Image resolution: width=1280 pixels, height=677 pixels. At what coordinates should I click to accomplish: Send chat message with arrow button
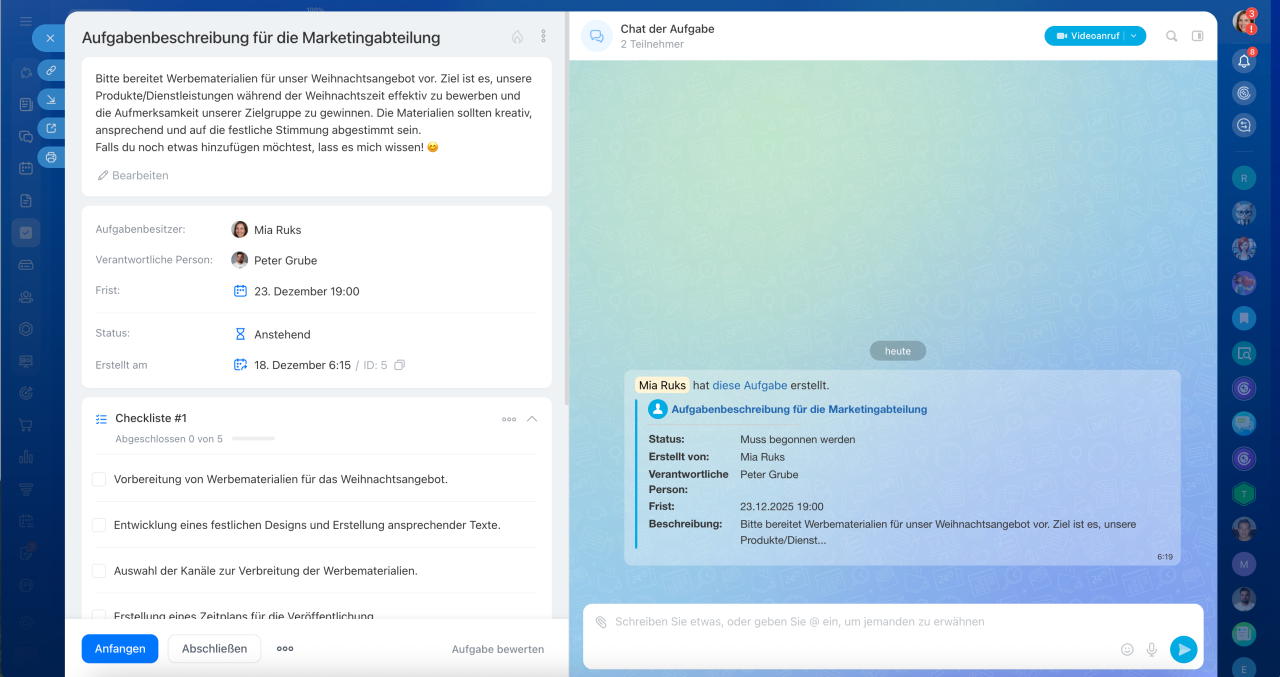1184,649
